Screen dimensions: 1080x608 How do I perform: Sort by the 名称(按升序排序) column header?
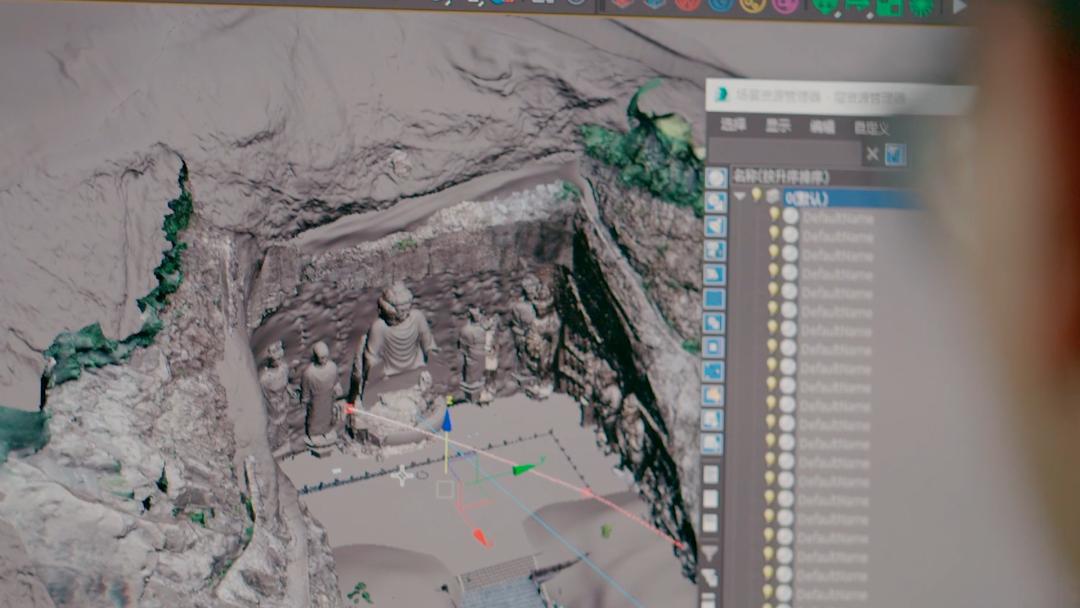click(782, 176)
